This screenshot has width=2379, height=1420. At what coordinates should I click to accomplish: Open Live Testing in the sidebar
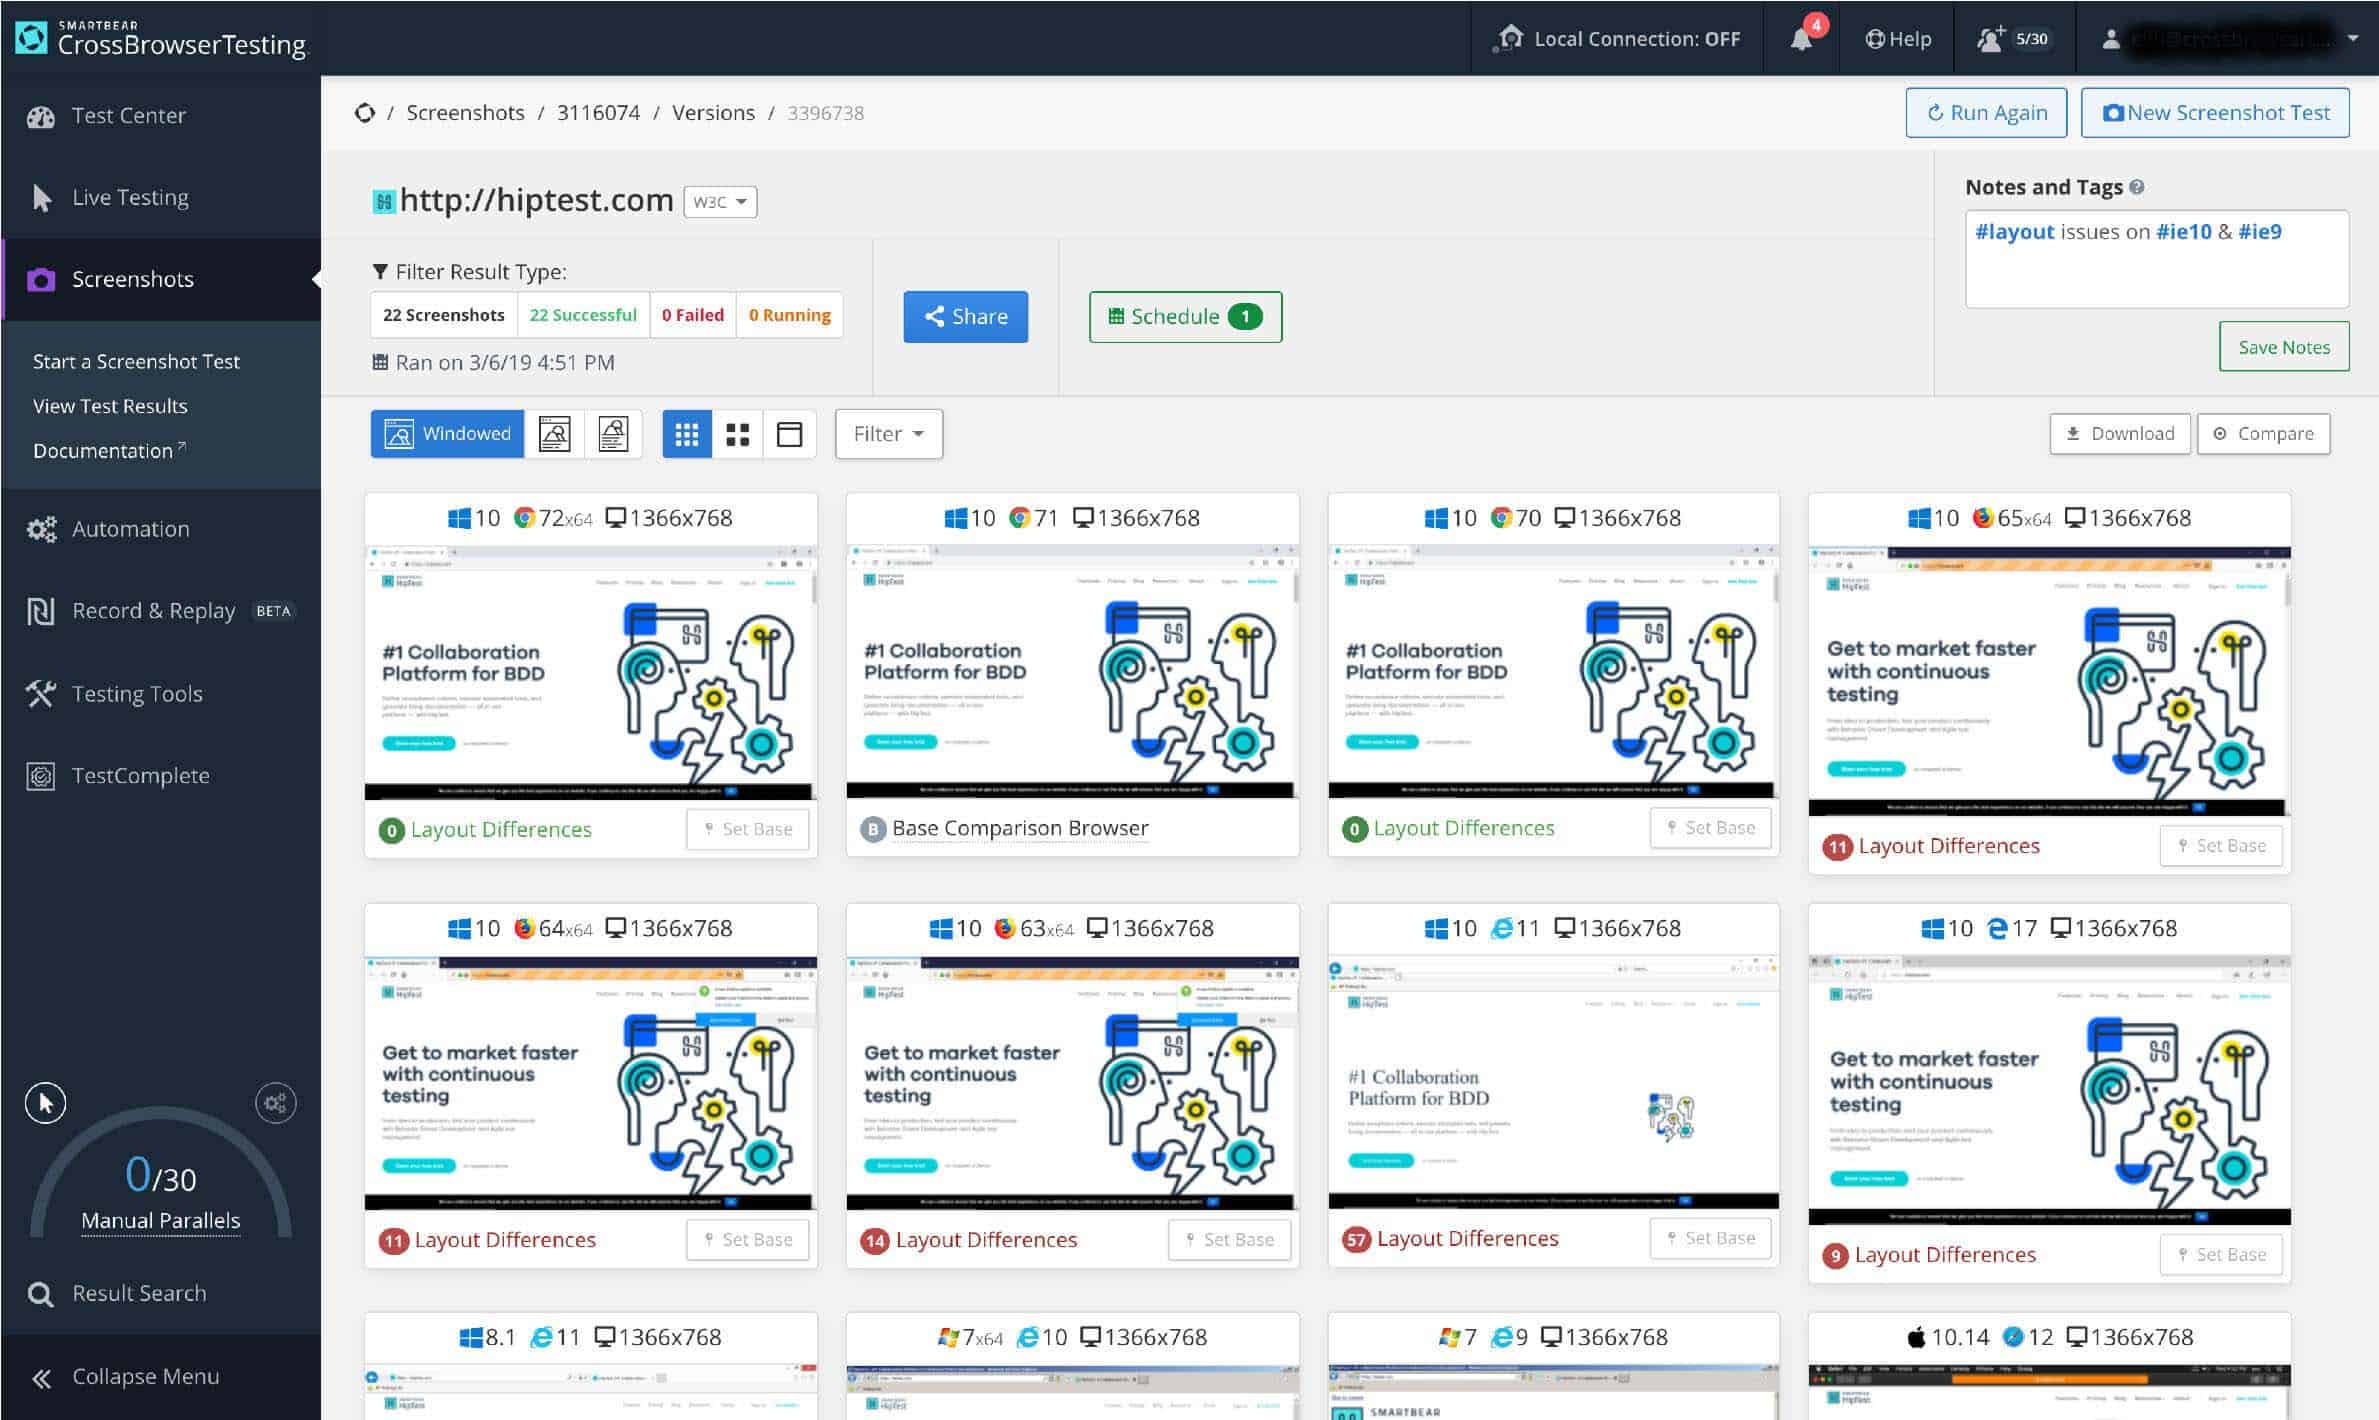click(x=130, y=197)
